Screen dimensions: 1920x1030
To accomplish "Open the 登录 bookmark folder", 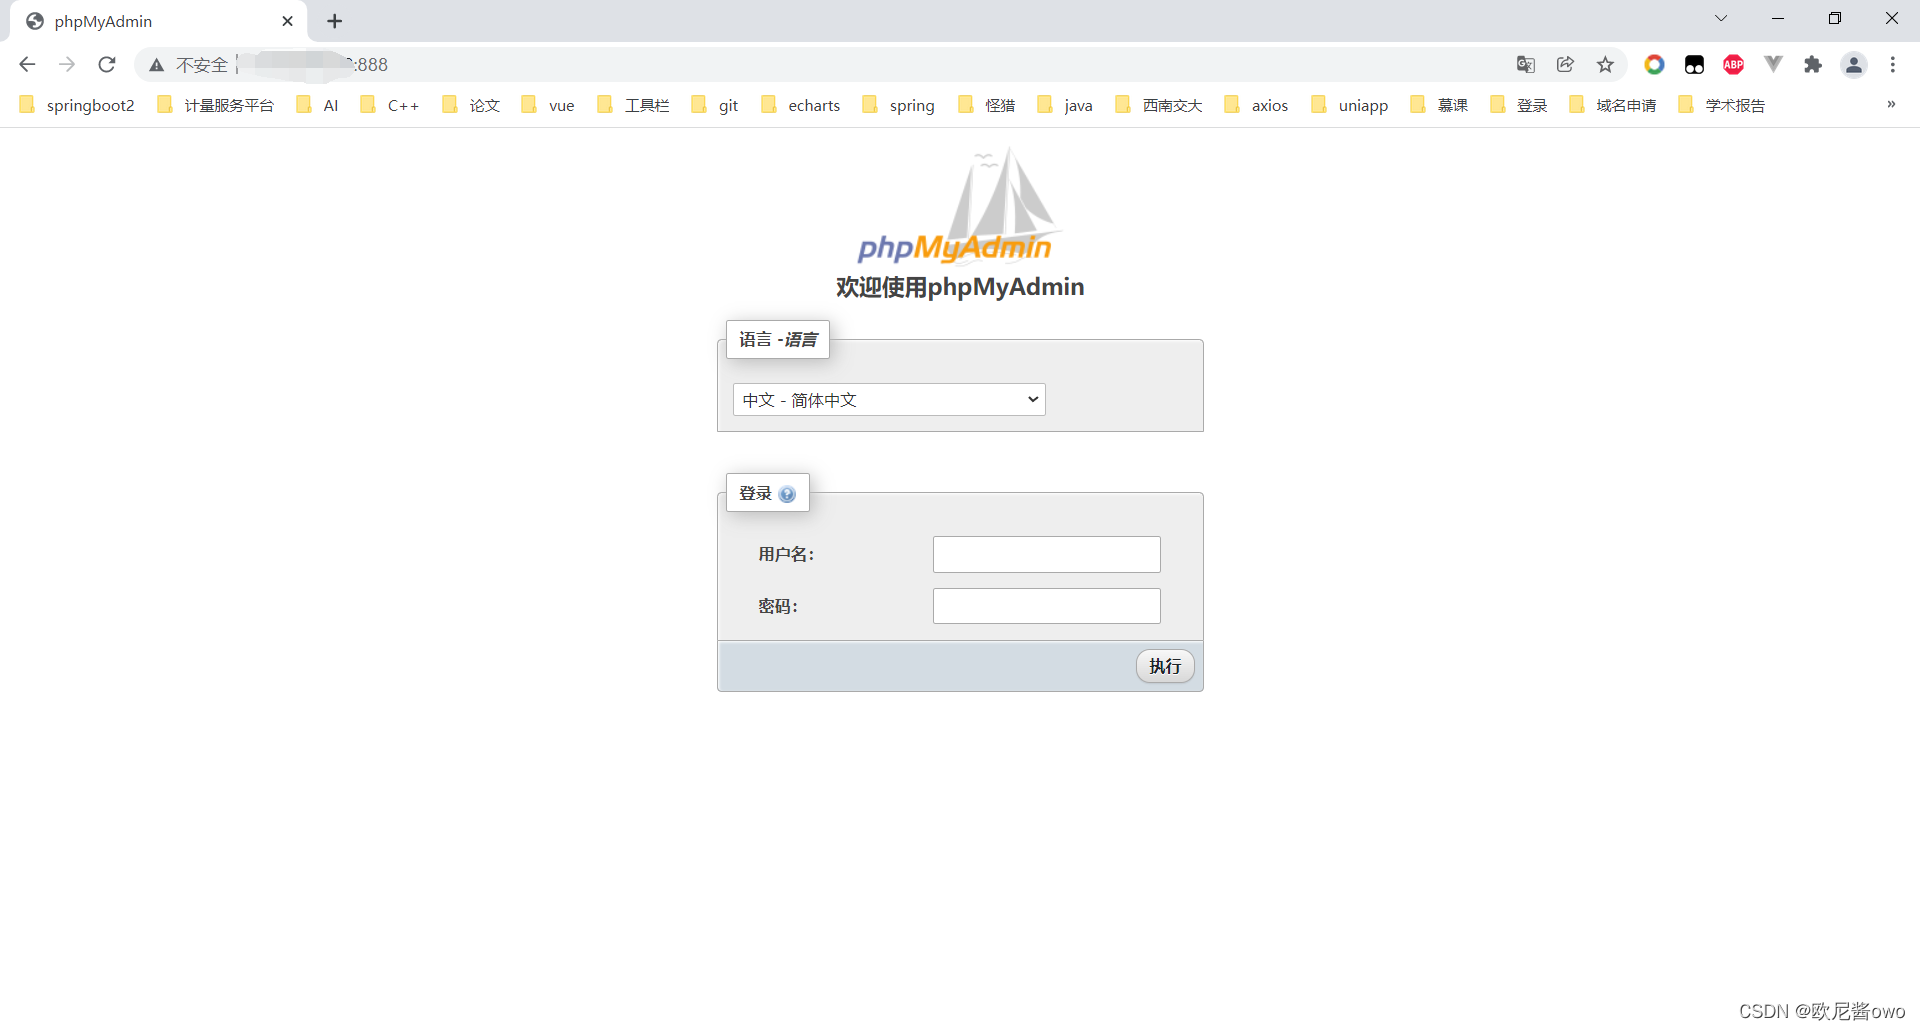I will [x=1519, y=105].
